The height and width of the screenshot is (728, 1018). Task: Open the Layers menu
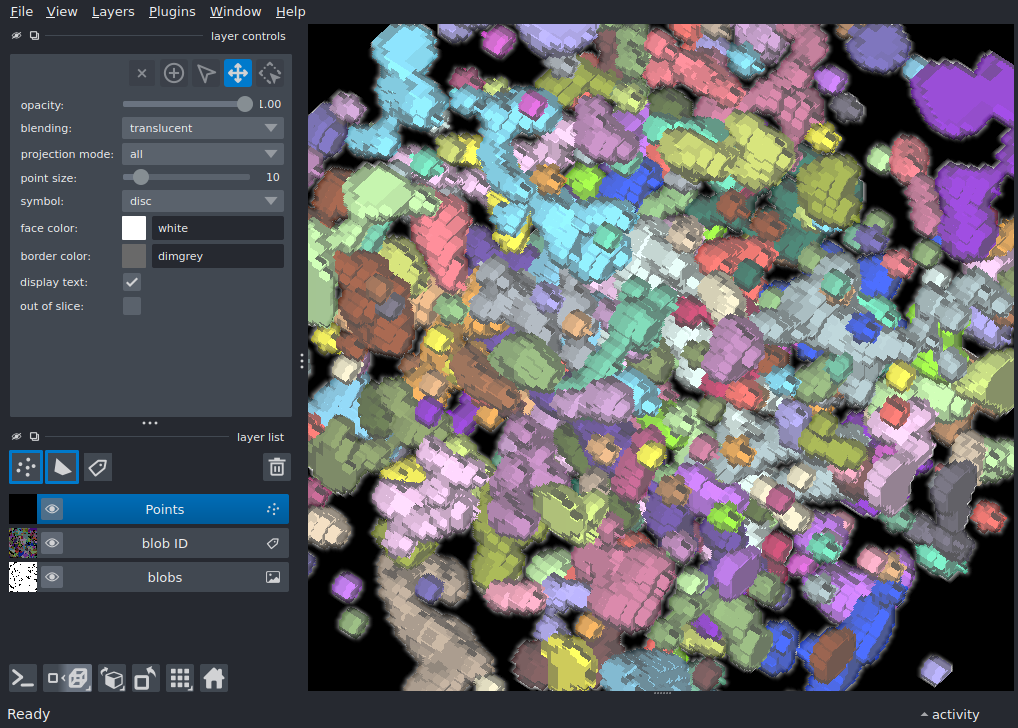(x=112, y=12)
